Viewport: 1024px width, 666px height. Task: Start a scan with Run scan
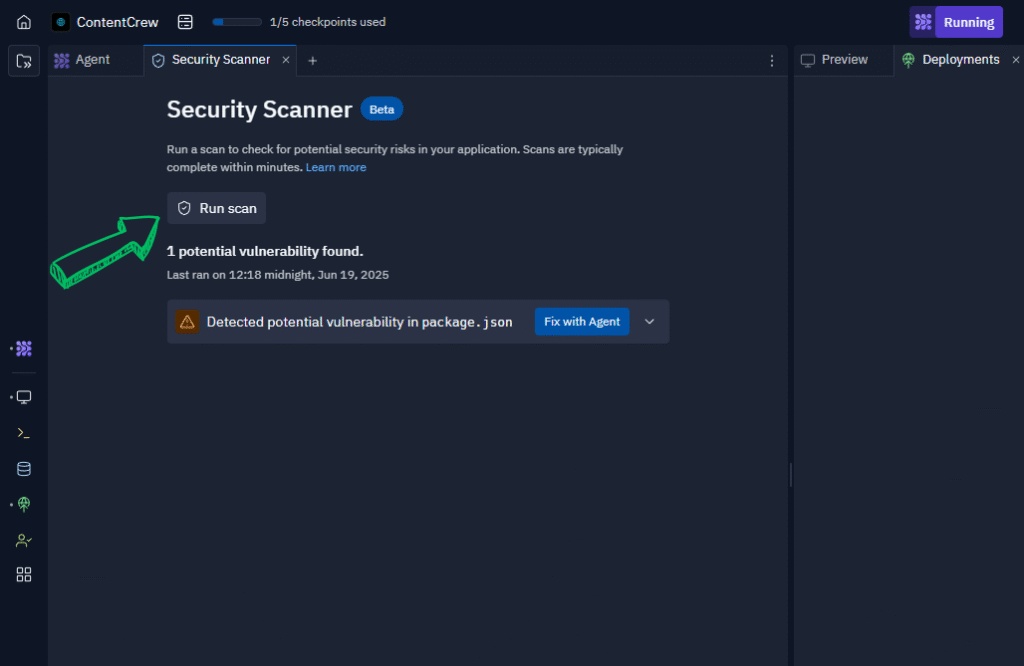pos(216,208)
